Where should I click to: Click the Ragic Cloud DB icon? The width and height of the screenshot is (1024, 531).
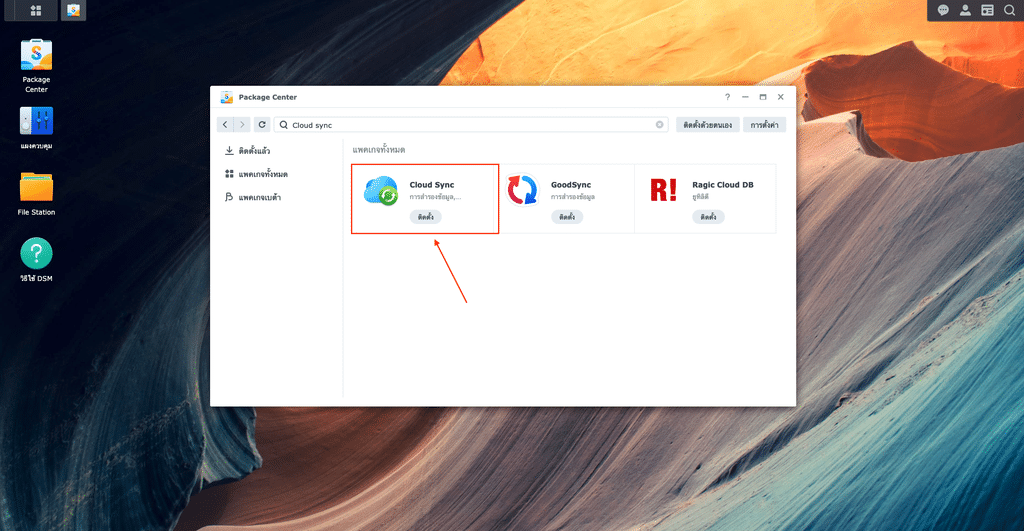[664, 190]
